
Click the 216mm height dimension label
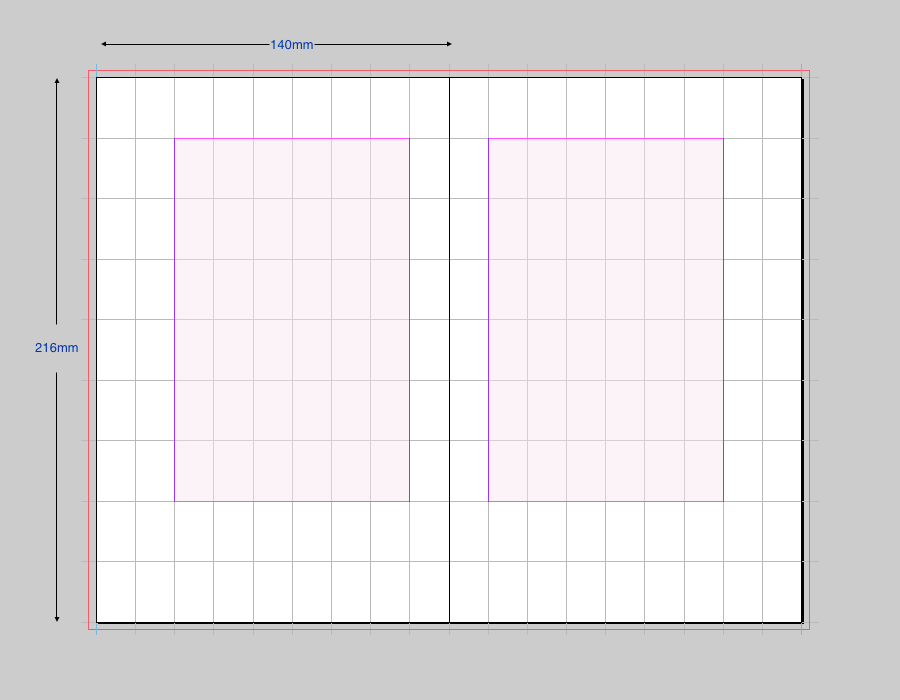56,348
